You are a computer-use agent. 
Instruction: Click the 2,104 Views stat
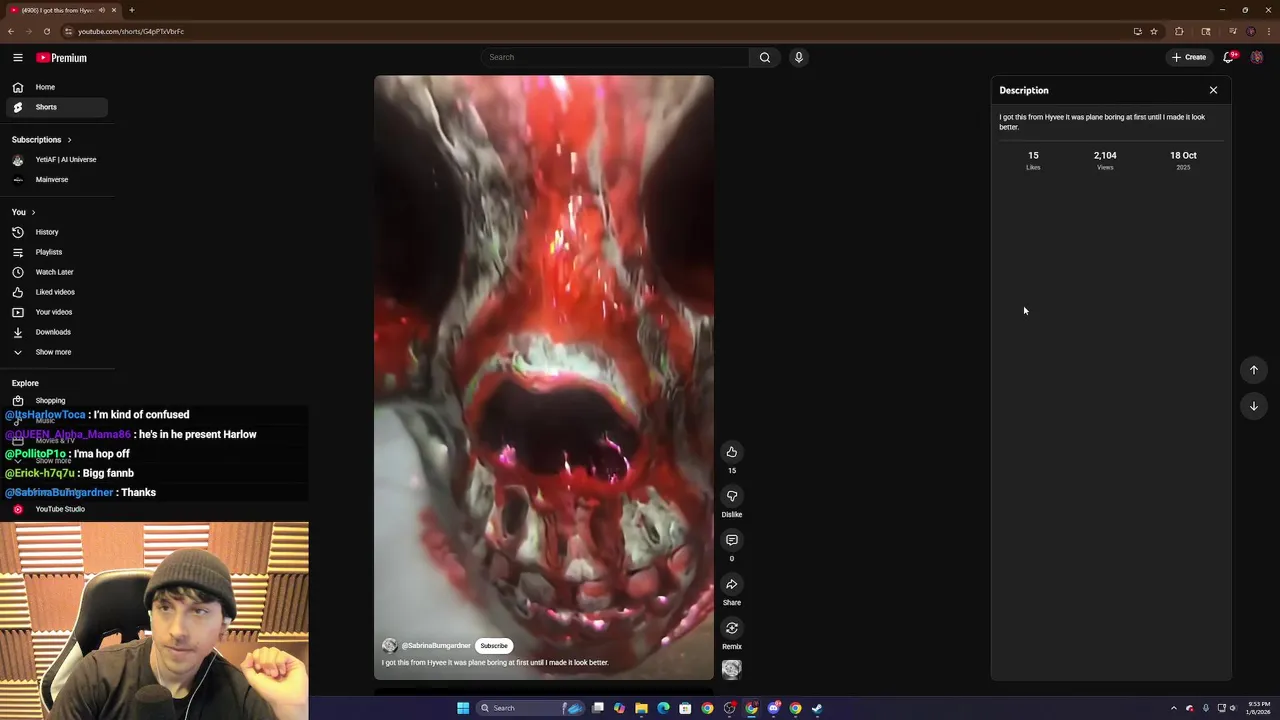coord(1105,160)
